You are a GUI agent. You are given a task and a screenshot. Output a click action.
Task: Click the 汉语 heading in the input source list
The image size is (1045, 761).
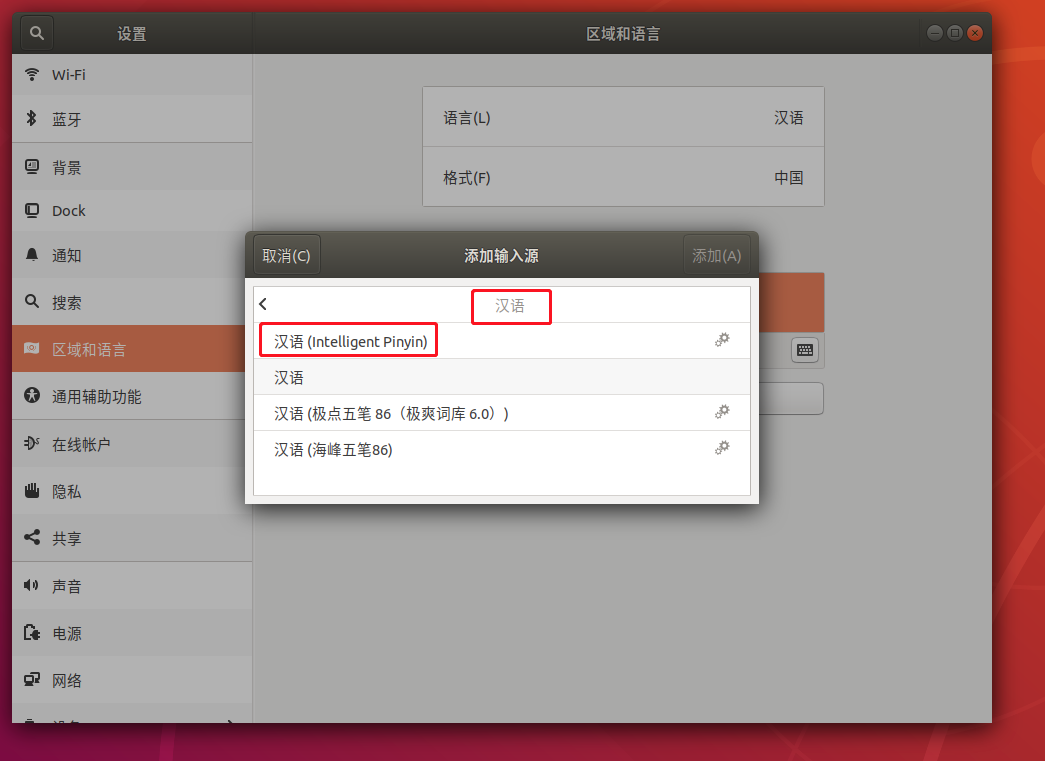click(x=510, y=306)
